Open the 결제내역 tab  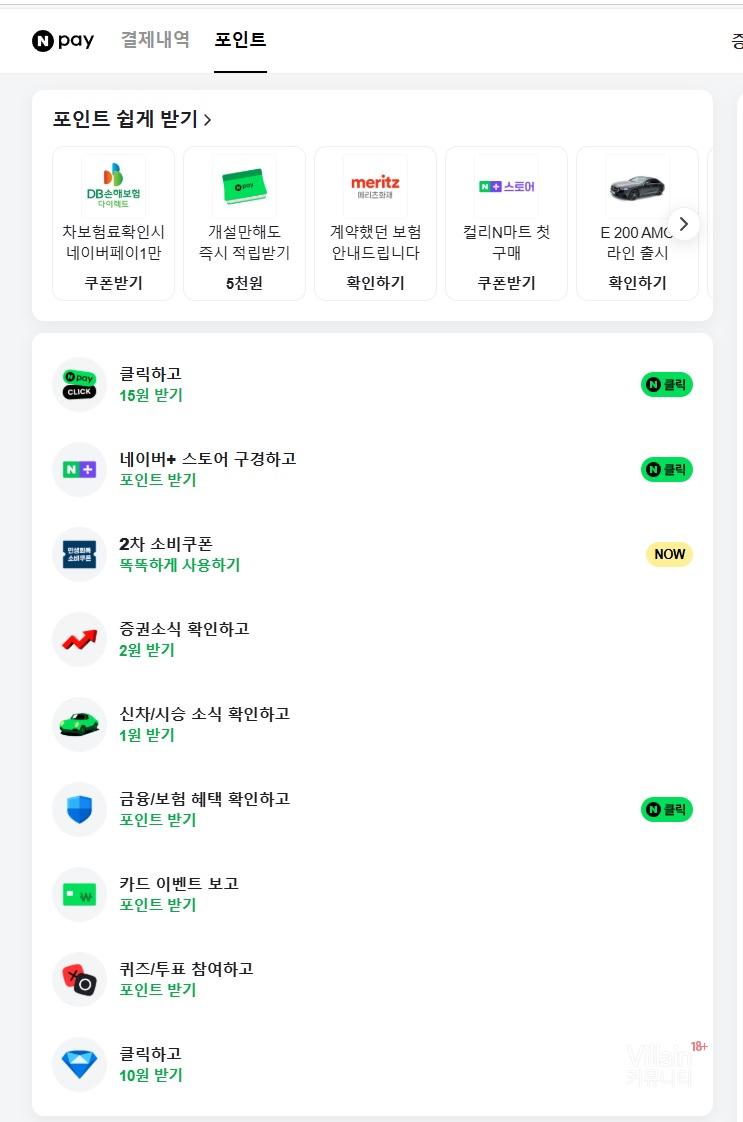155,40
